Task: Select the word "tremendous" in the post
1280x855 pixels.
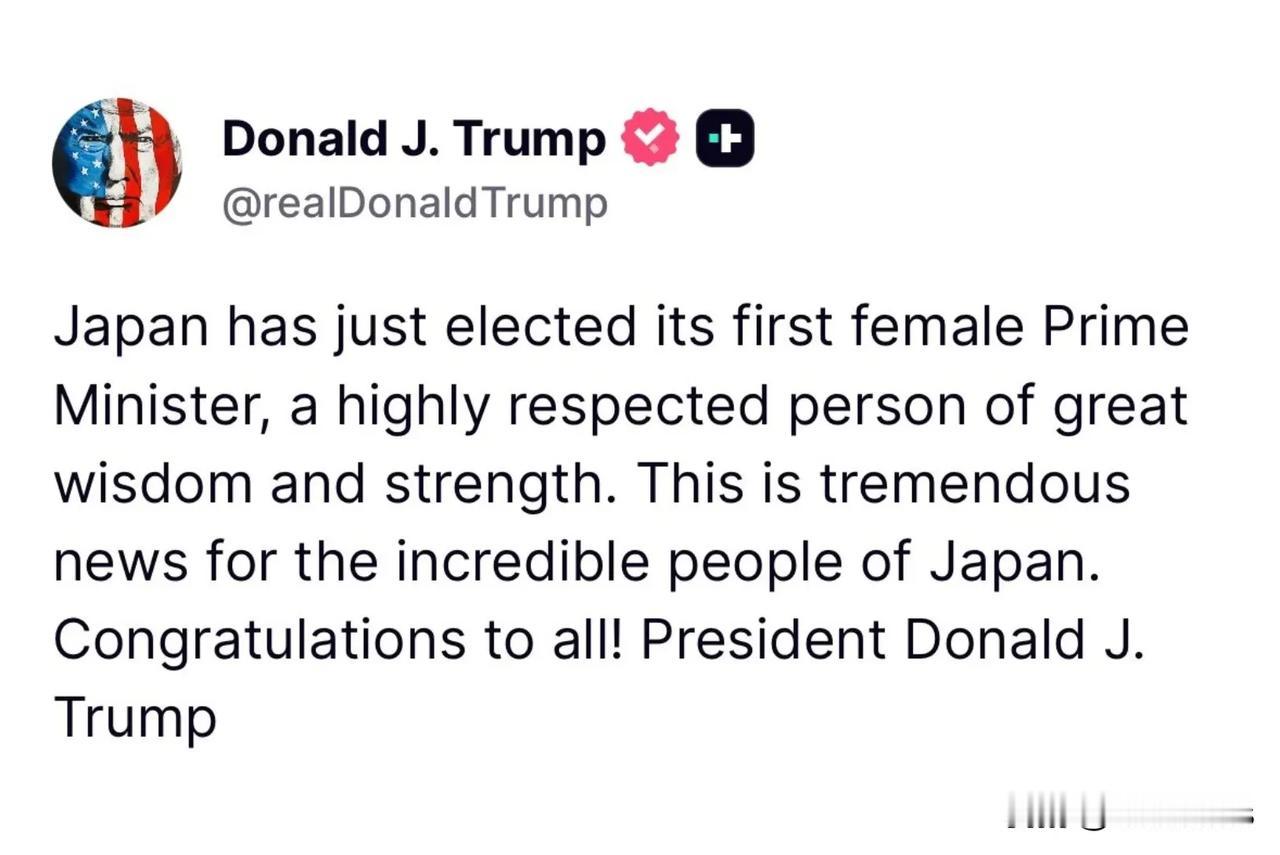Action: pyautogui.click(x=974, y=484)
